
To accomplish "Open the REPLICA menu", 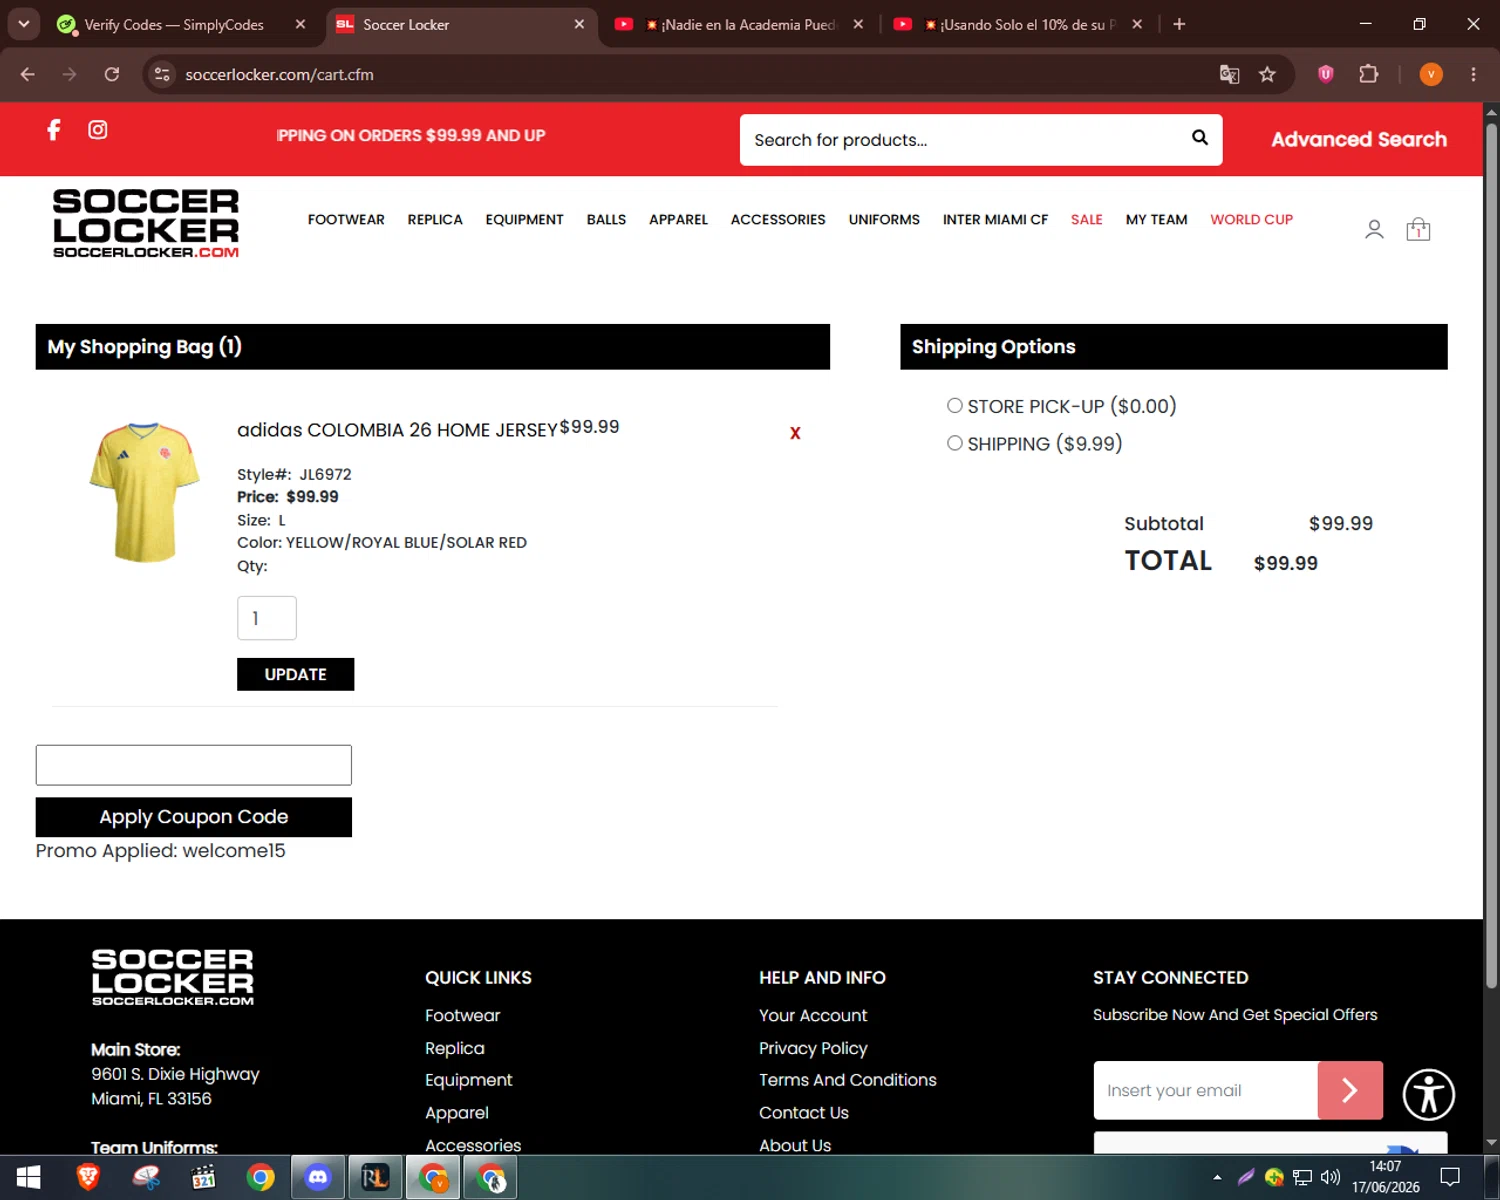I will pos(435,219).
